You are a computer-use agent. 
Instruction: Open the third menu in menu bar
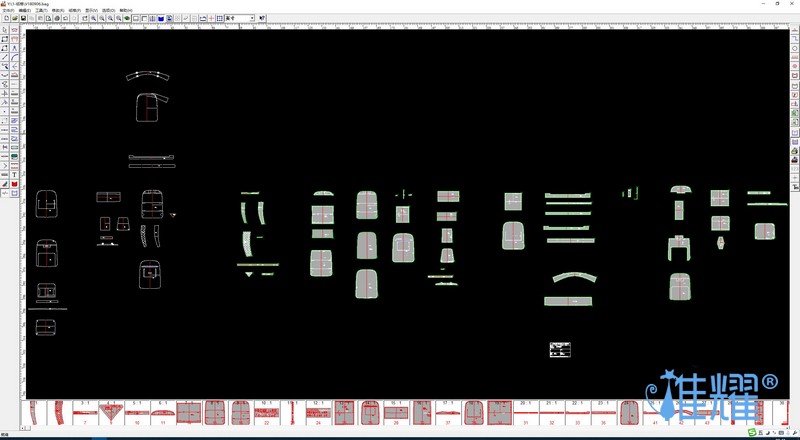(x=41, y=10)
